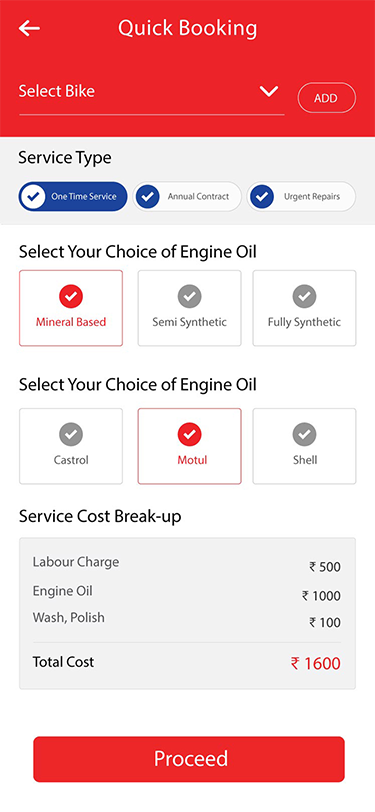This screenshot has height=812, width=375.
Task: Expand the Select Bike dropdown chevron
Action: tap(269, 92)
